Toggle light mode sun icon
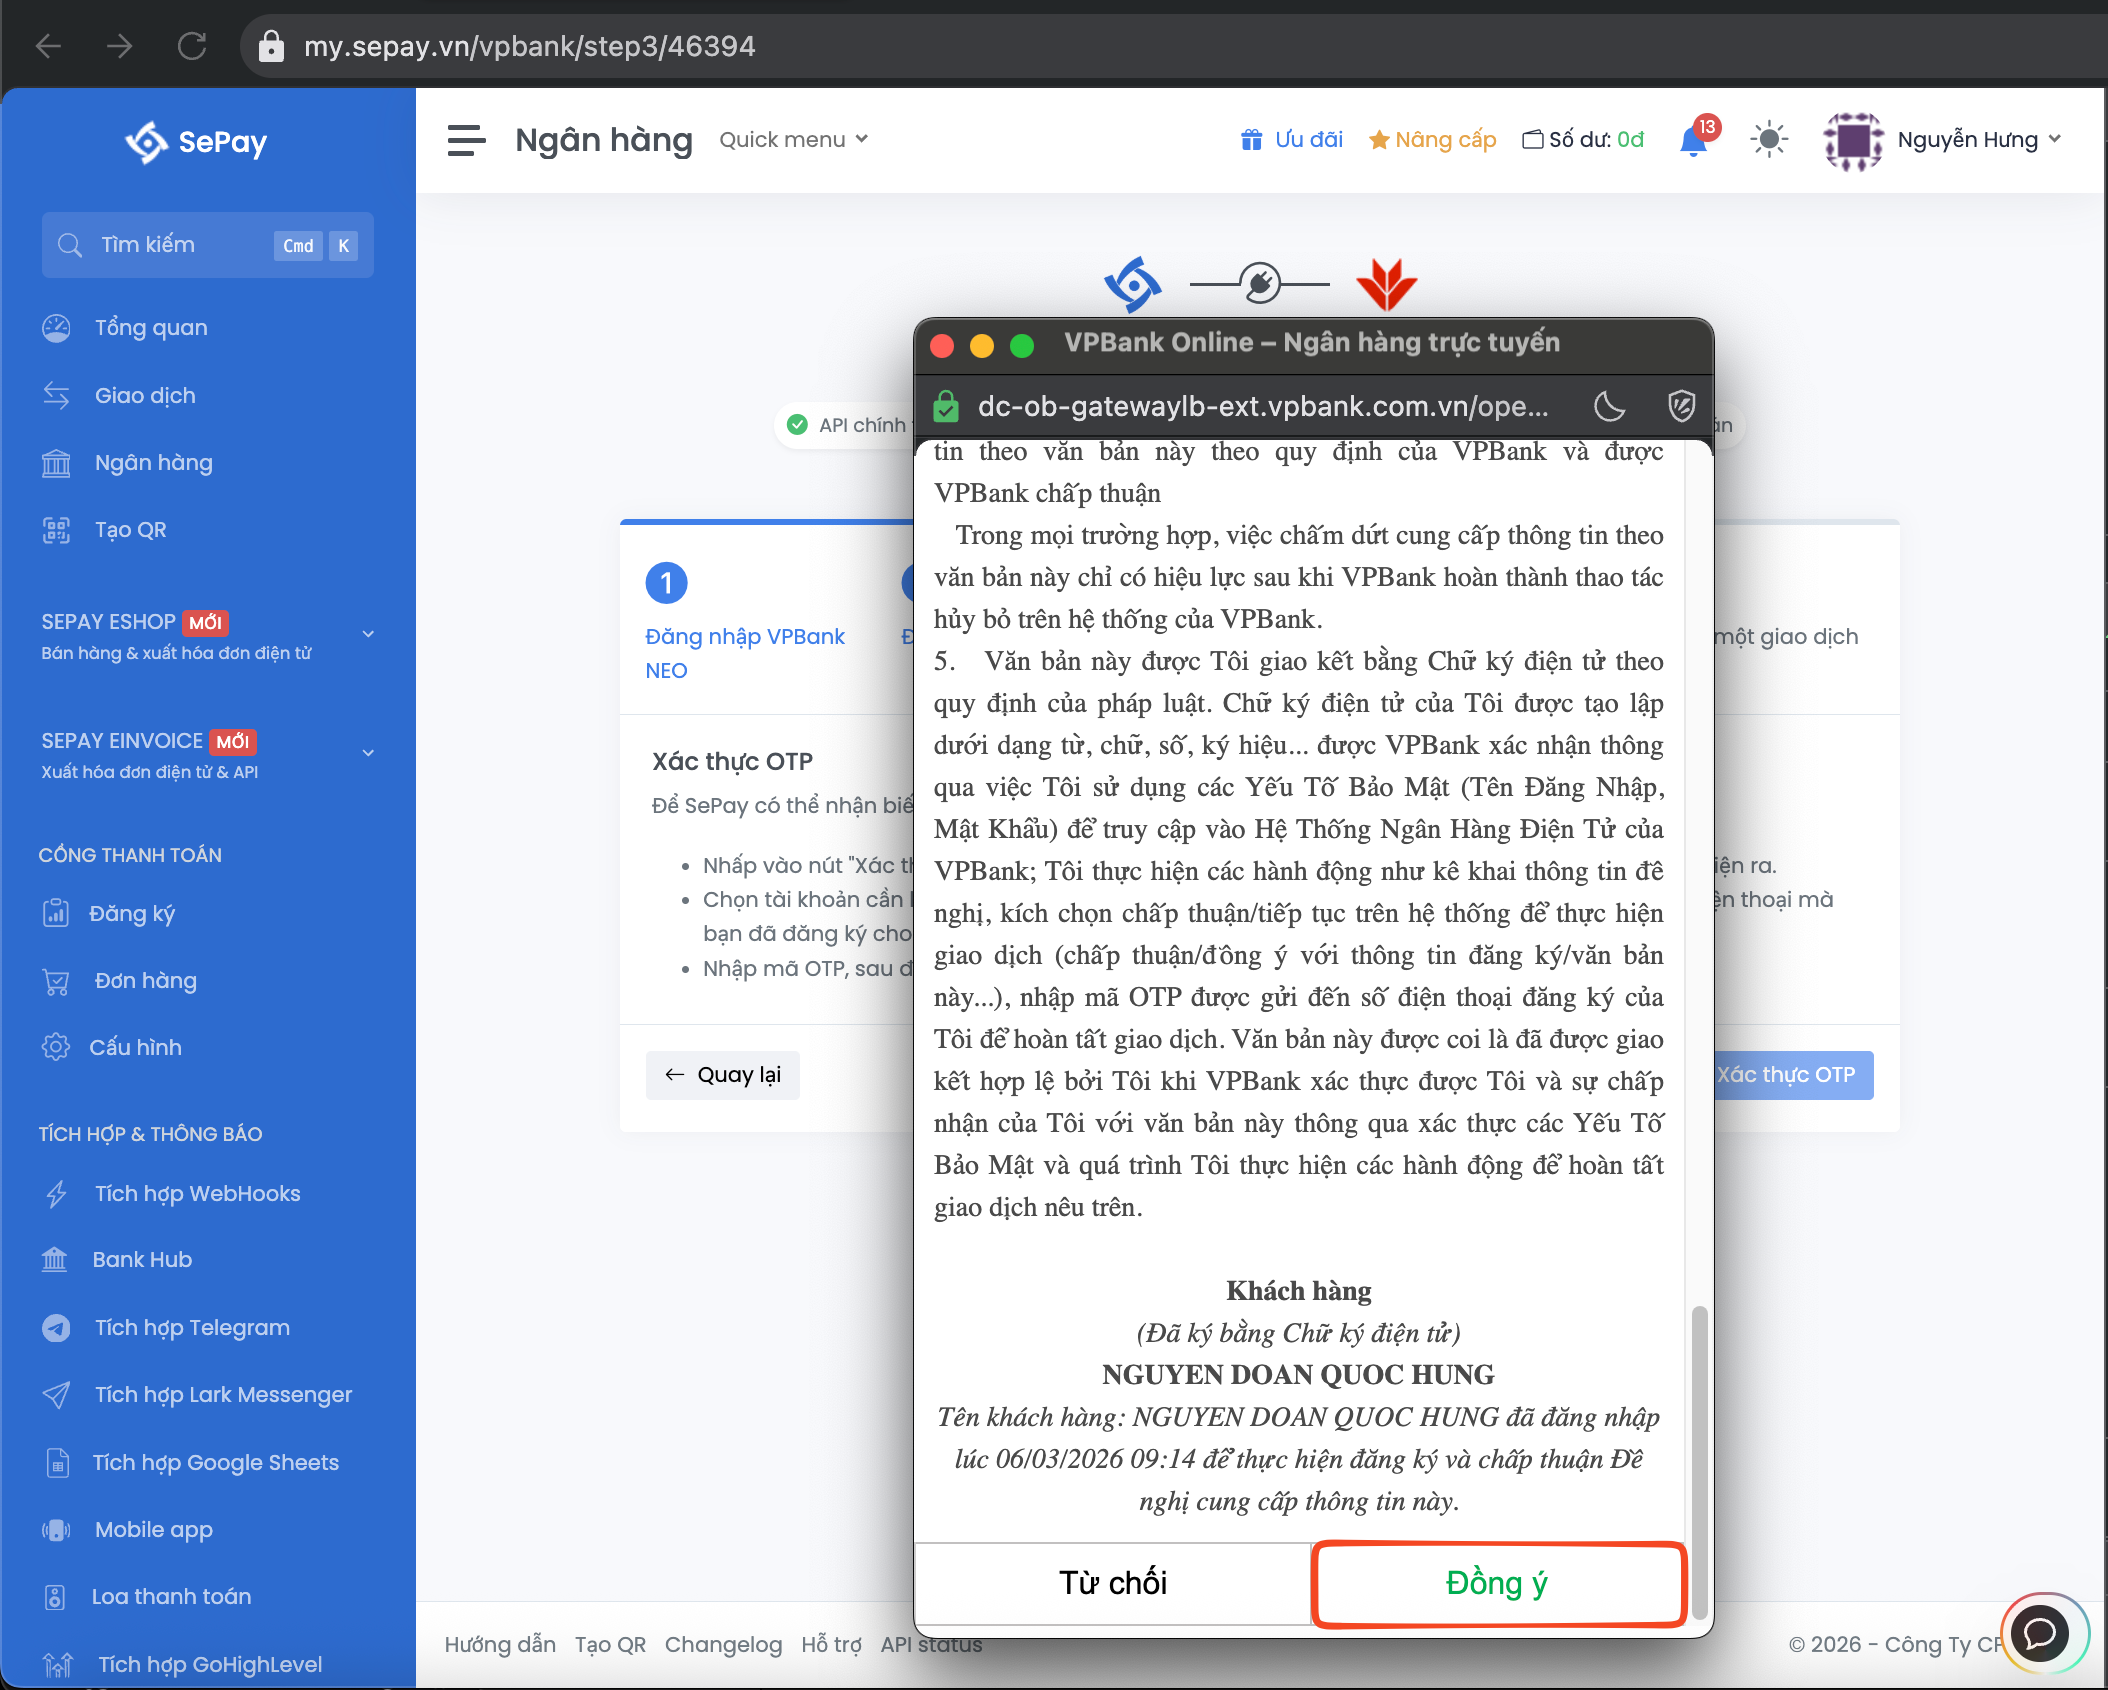 pyautogui.click(x=1768, y=140)
